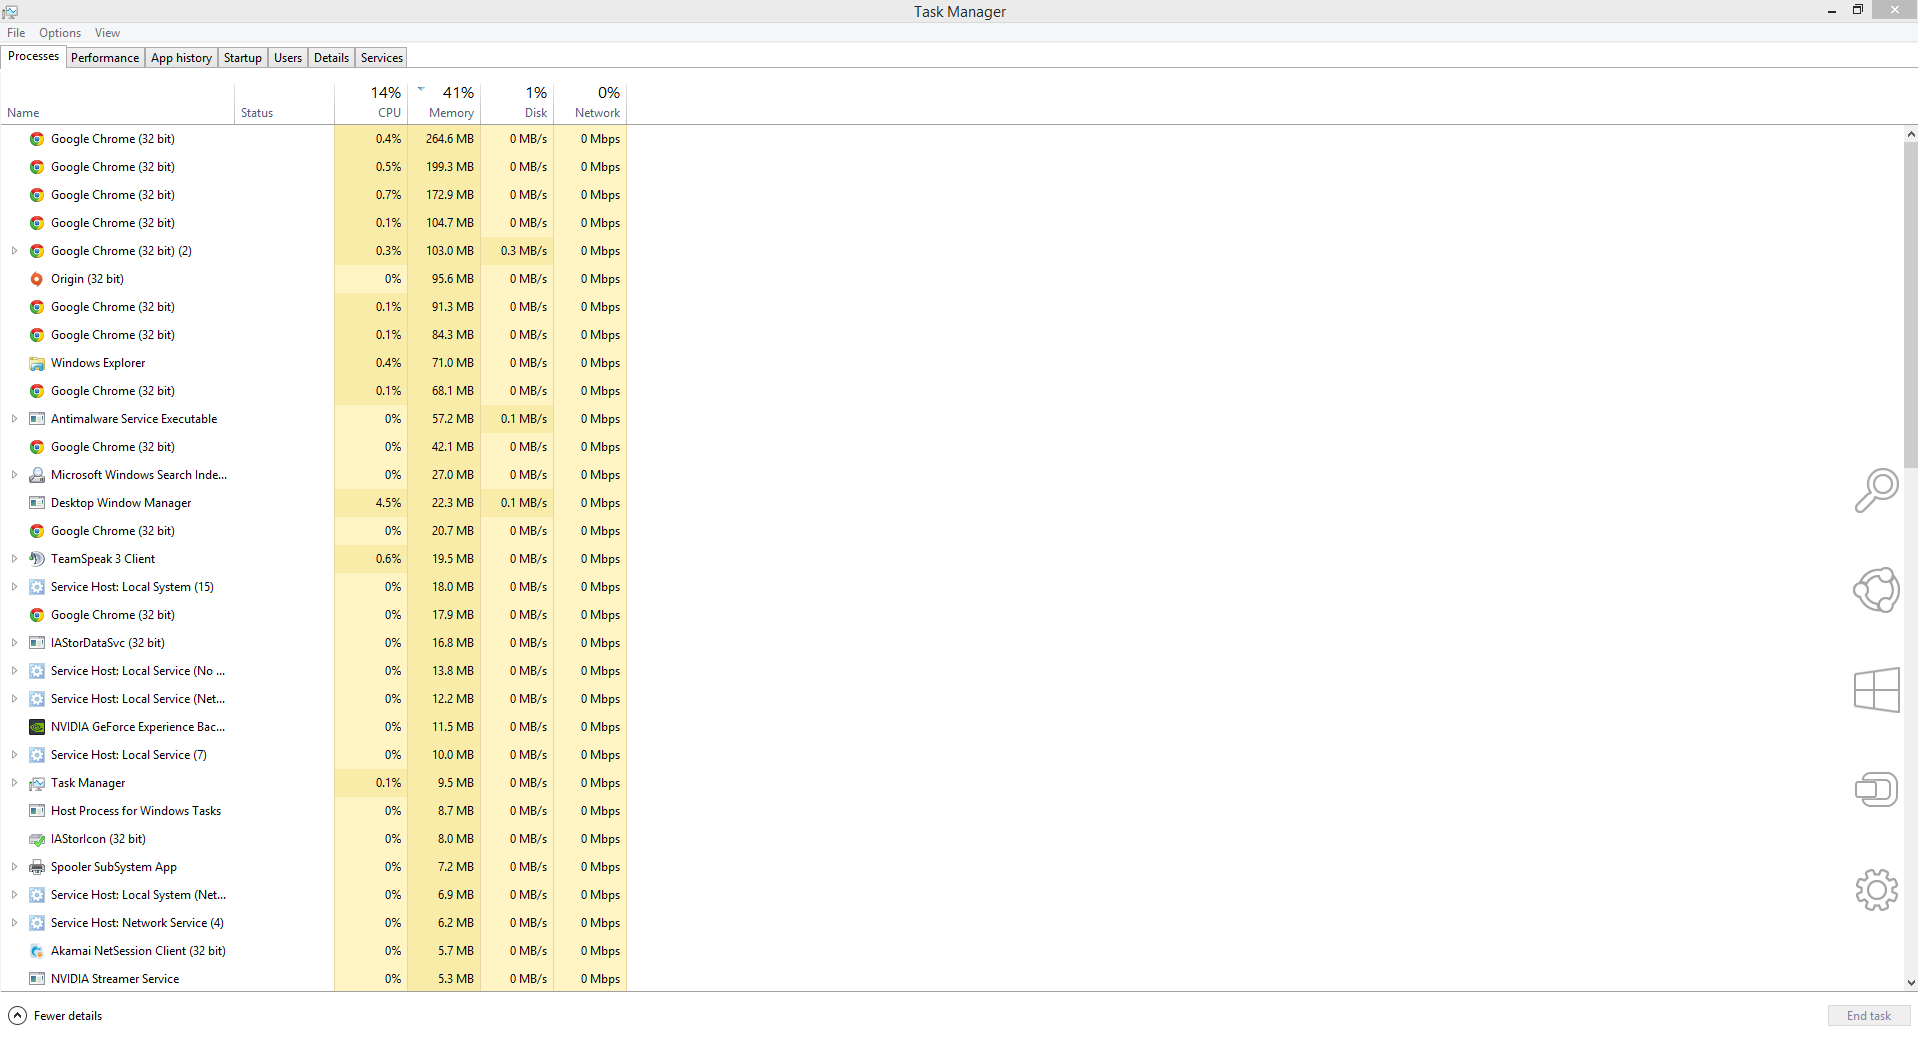This screenshot has height=1039, width=1918.
Task: Switch to the Users tab
Action: pyautogui.click(x=288, y=58)
